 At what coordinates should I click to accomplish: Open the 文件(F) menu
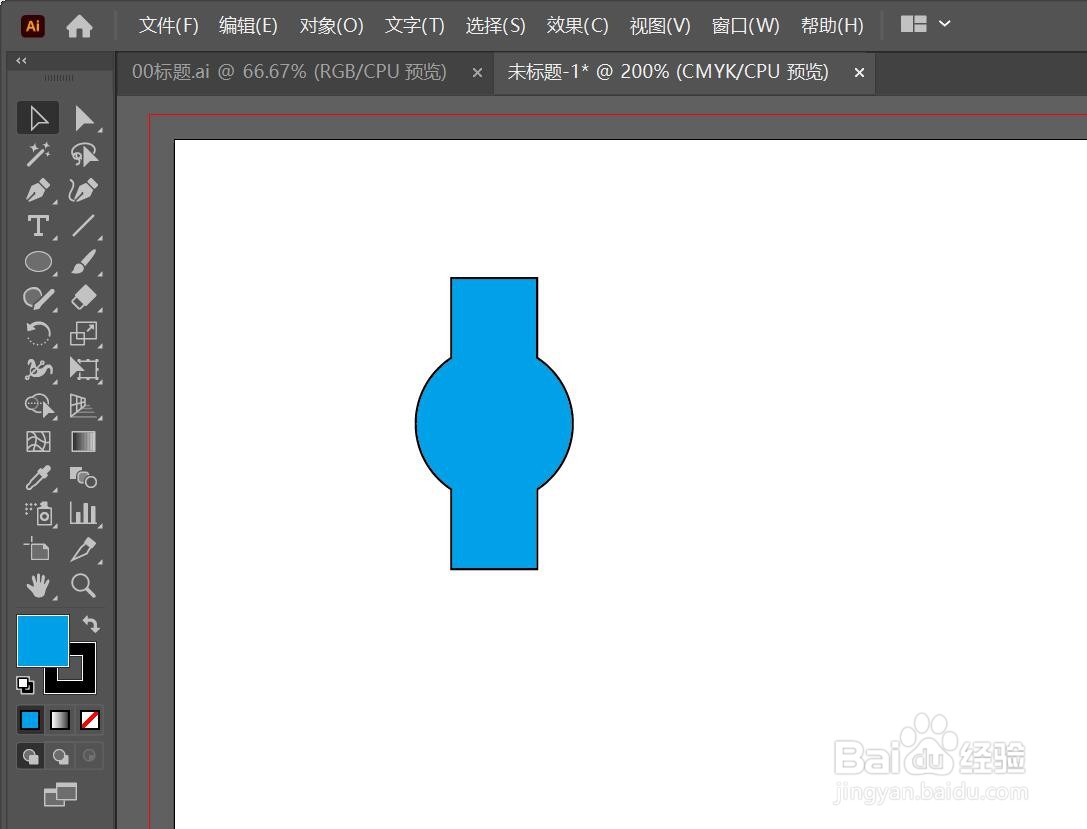coord(168,26)
